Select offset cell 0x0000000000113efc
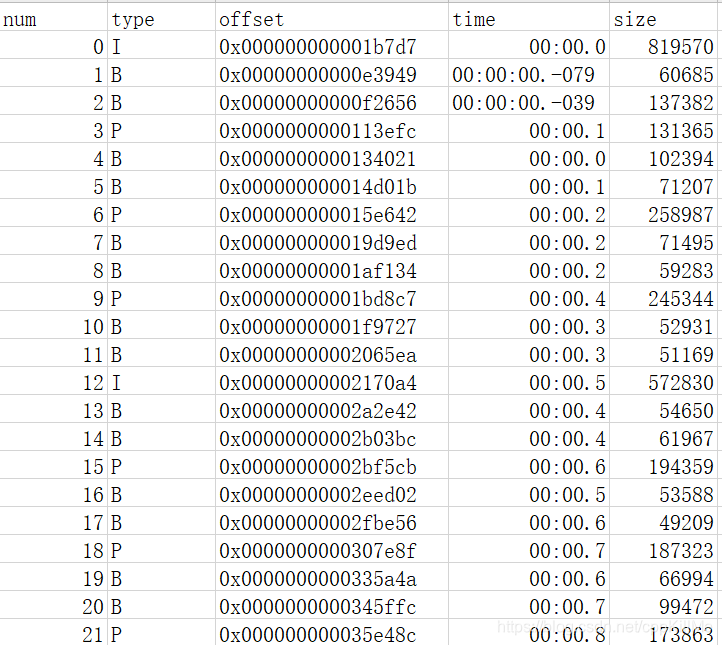This screenshot has width=722, height=645. [x=332, y=131]
